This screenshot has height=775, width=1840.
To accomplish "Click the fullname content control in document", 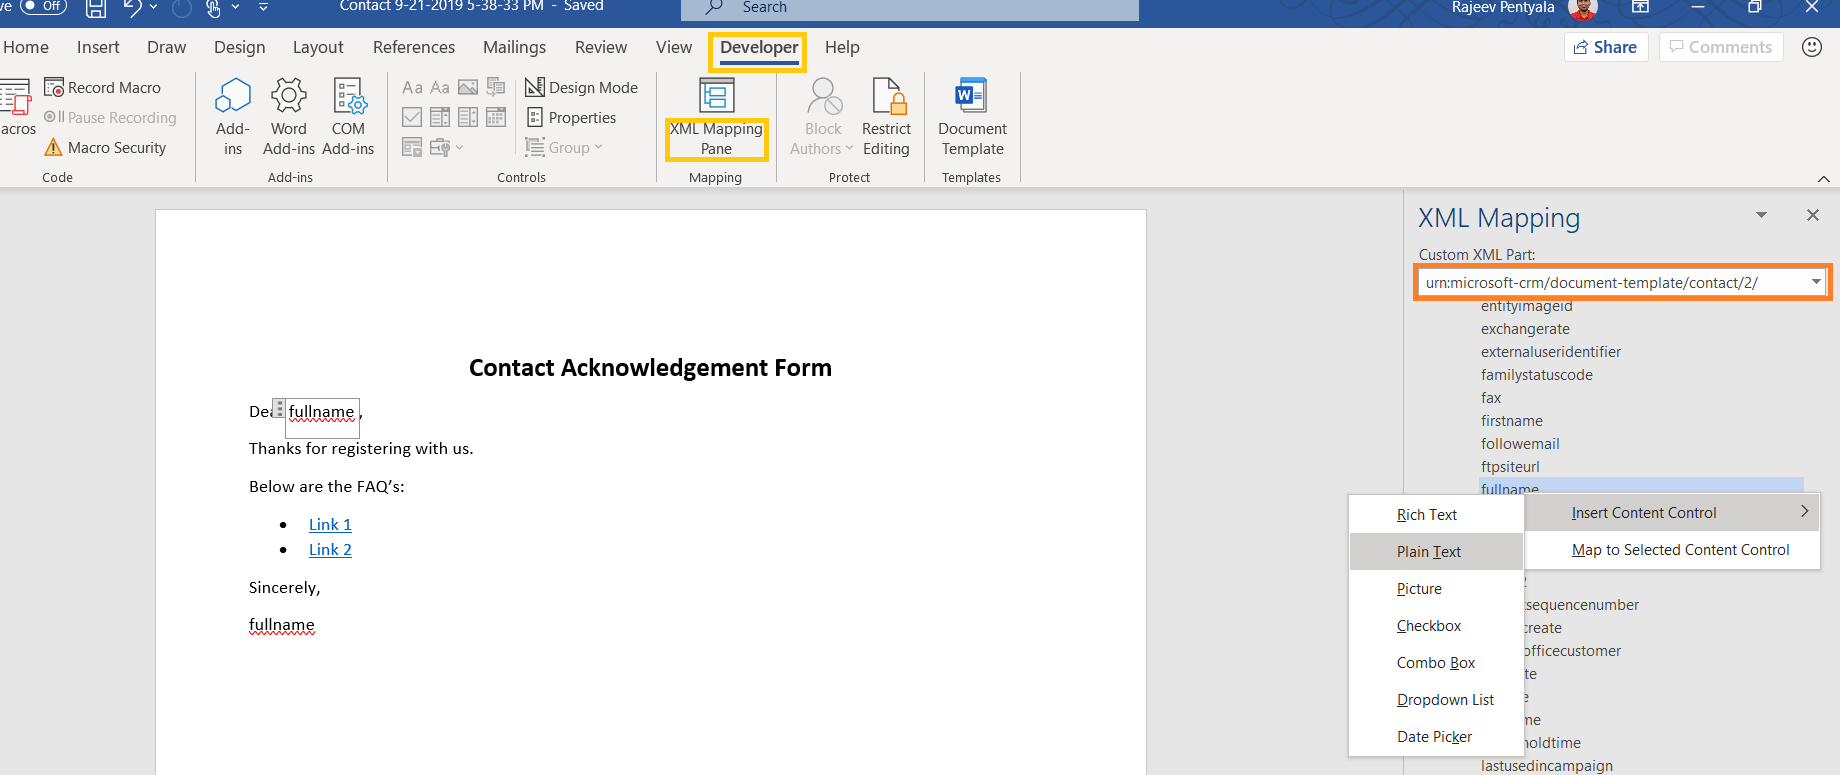I will 321,412.
